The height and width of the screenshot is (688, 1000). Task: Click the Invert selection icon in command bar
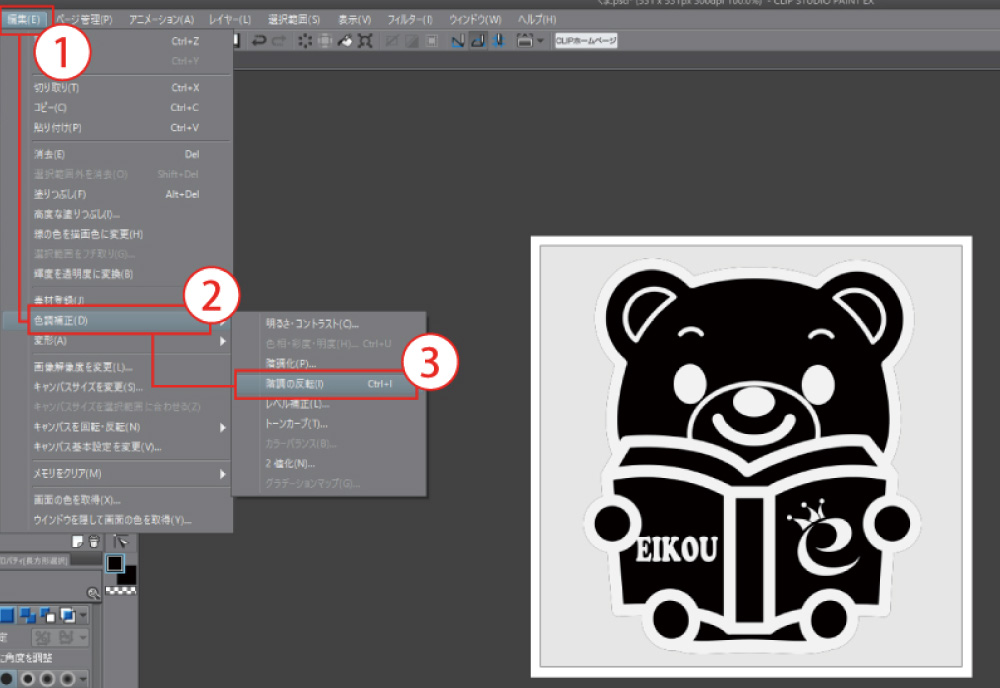pos(412,41)
